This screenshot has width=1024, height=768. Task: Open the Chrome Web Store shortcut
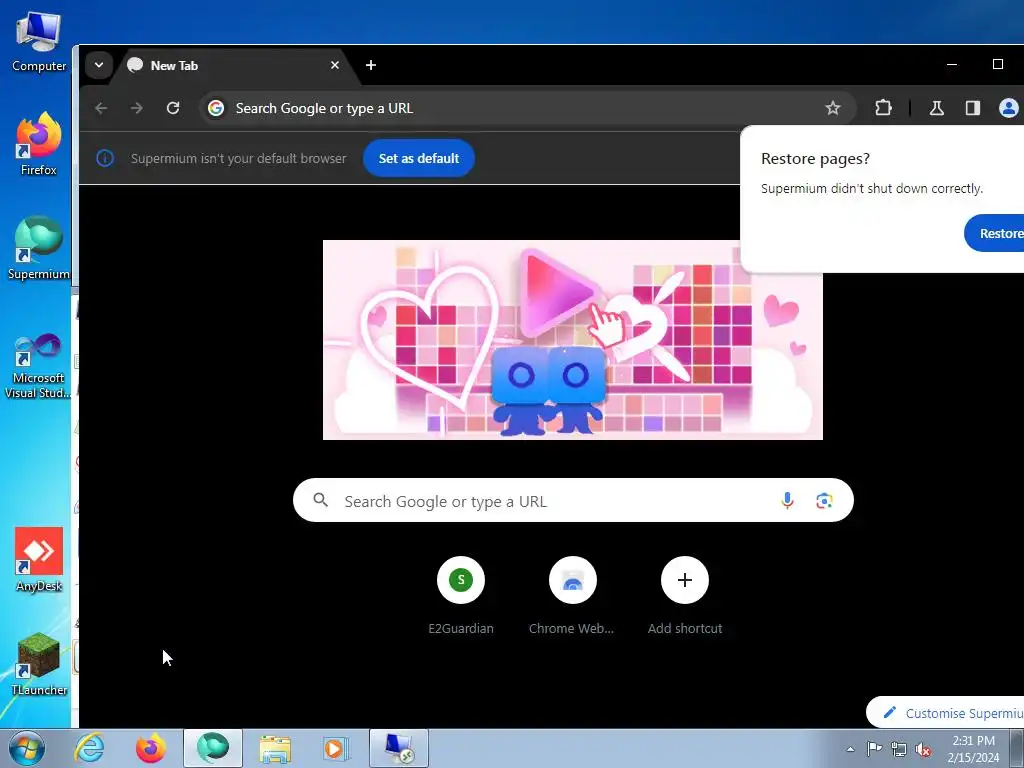coord(572,595)
